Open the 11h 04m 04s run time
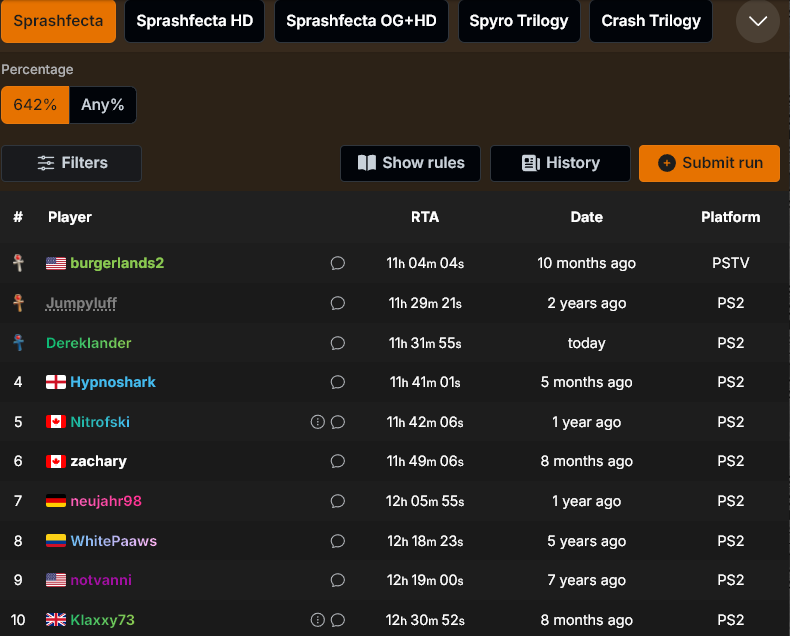 (425, 263)
